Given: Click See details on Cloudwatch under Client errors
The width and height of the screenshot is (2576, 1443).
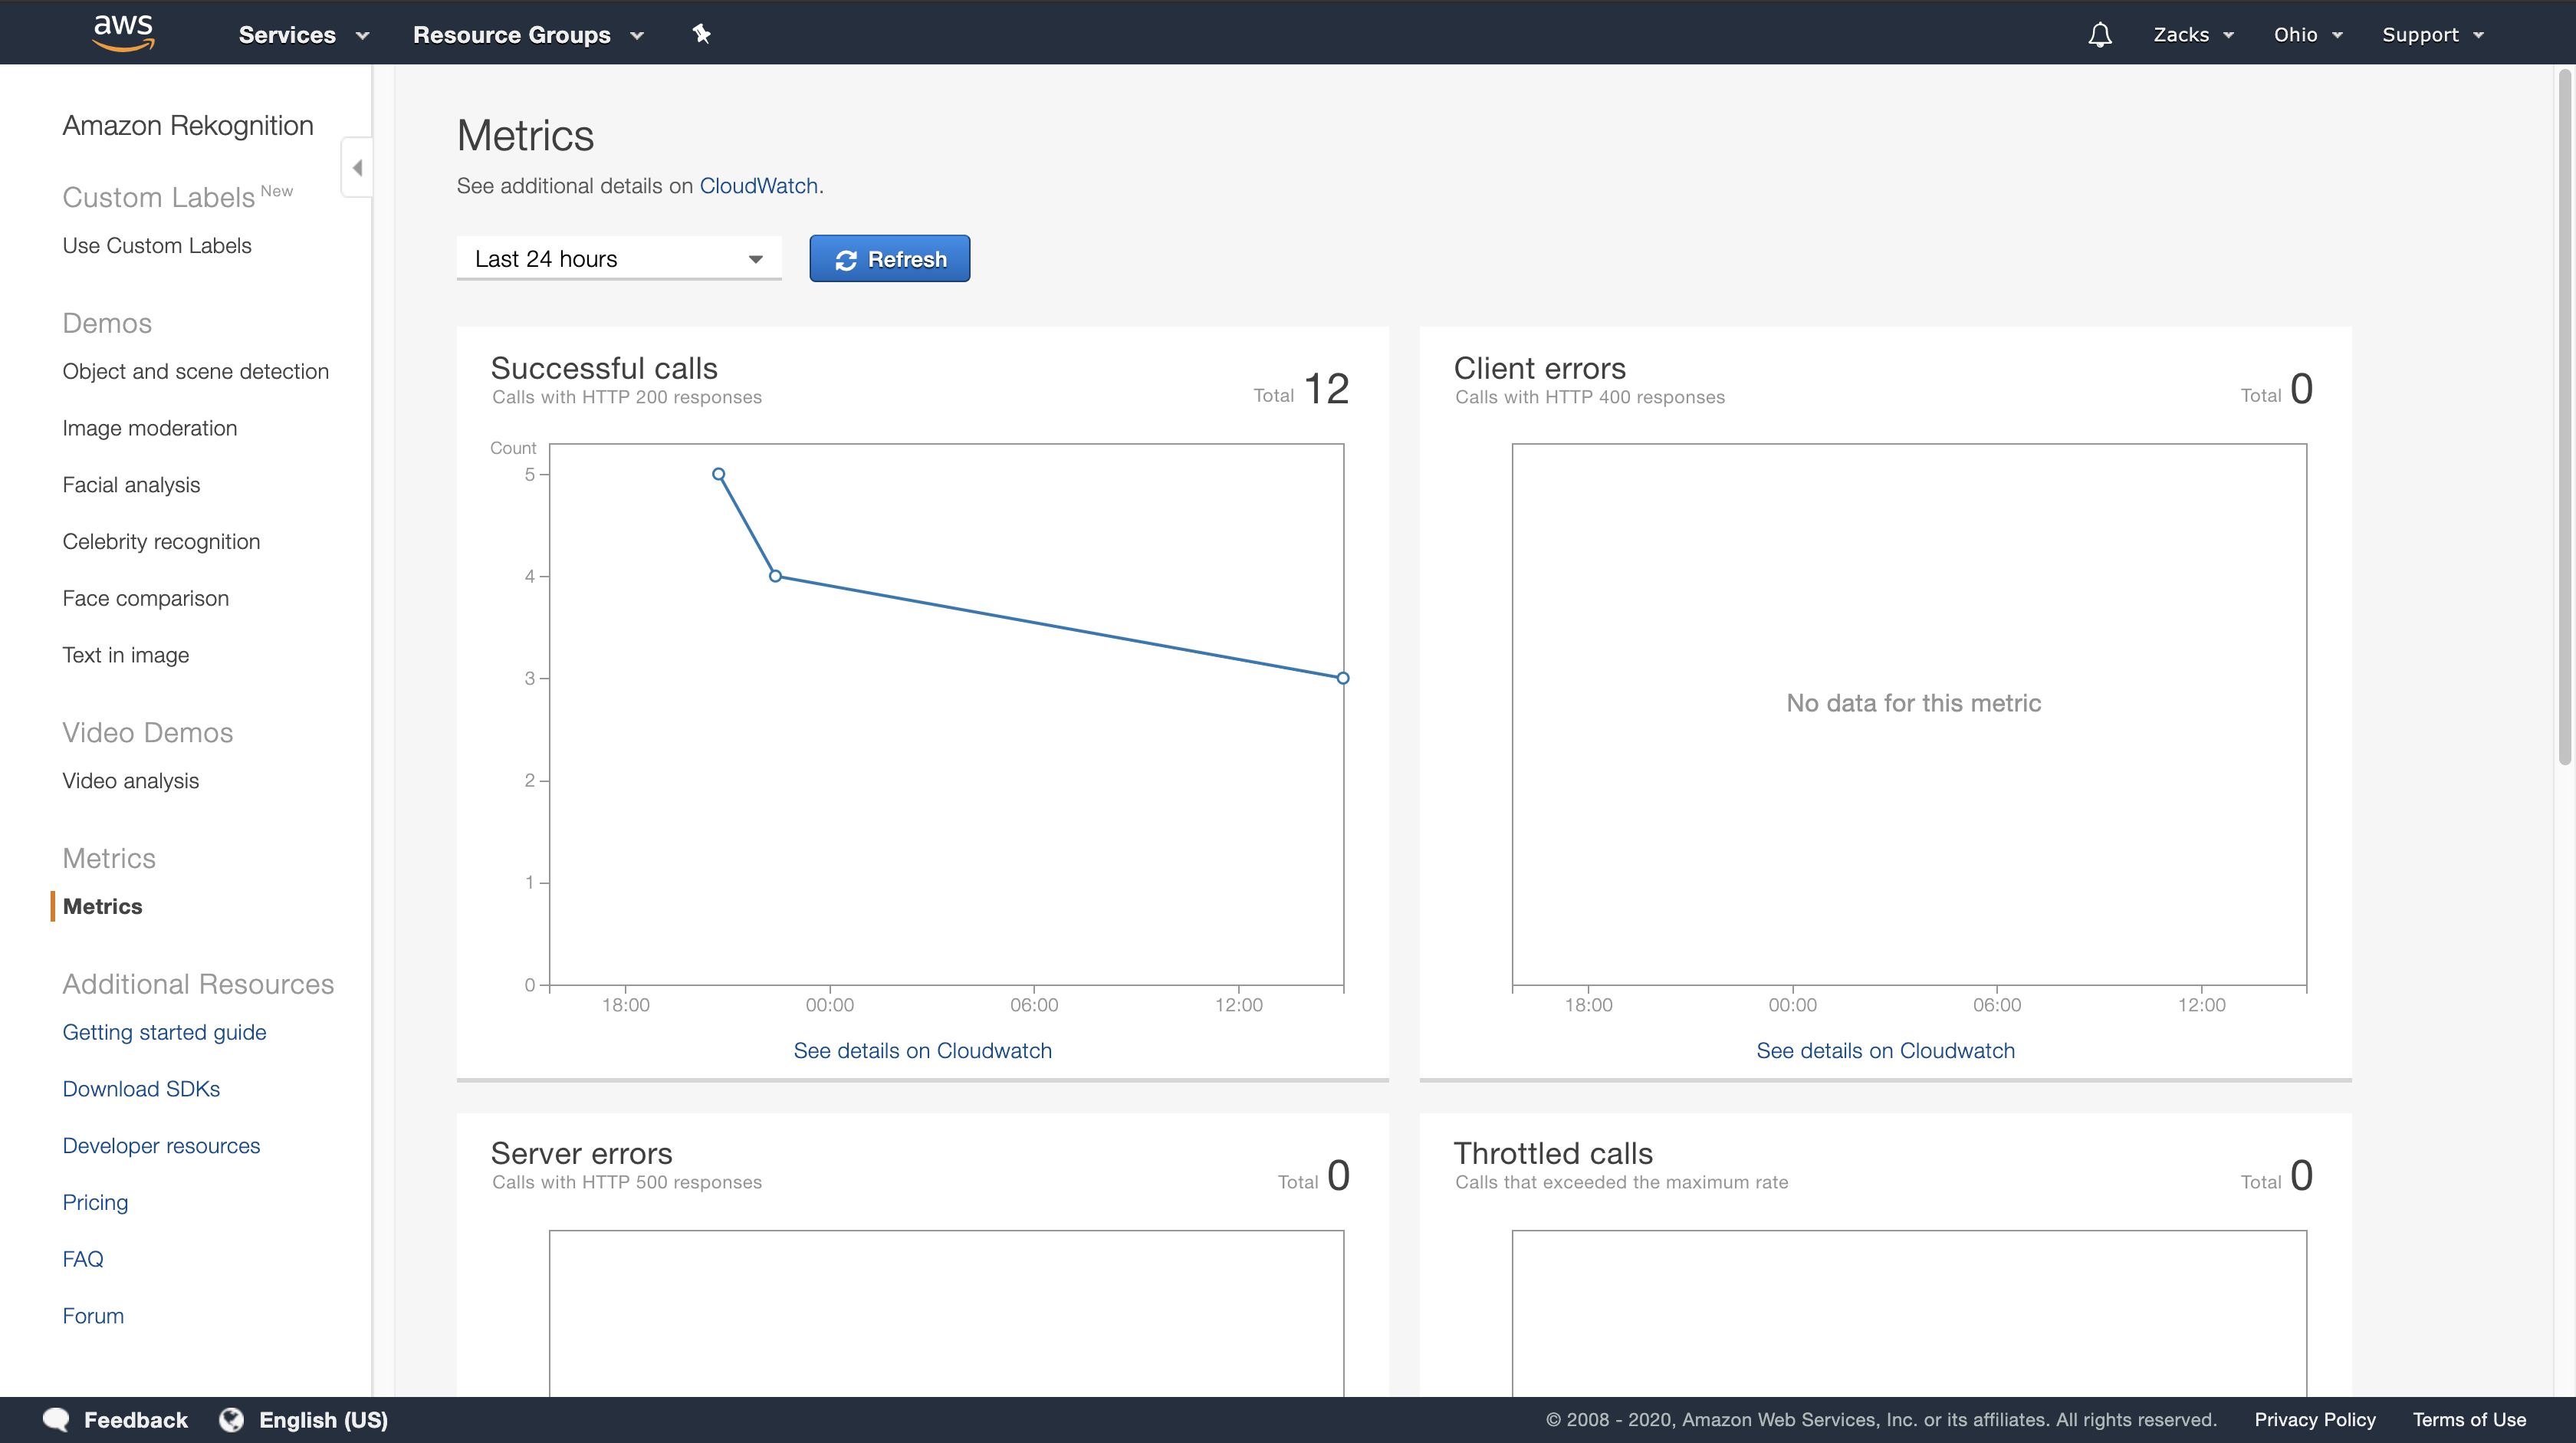Looking at the screenshot, I should coord(1885,1050).
